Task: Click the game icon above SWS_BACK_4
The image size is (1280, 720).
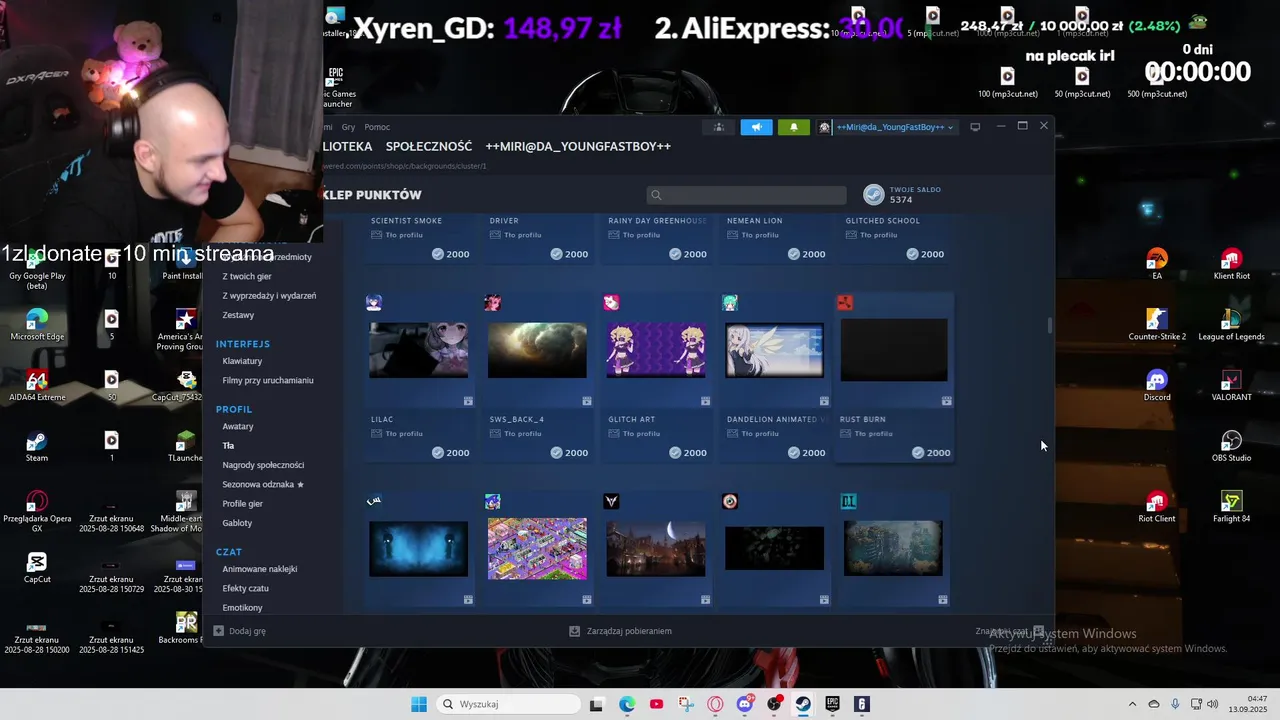Action: click(492, 302)
